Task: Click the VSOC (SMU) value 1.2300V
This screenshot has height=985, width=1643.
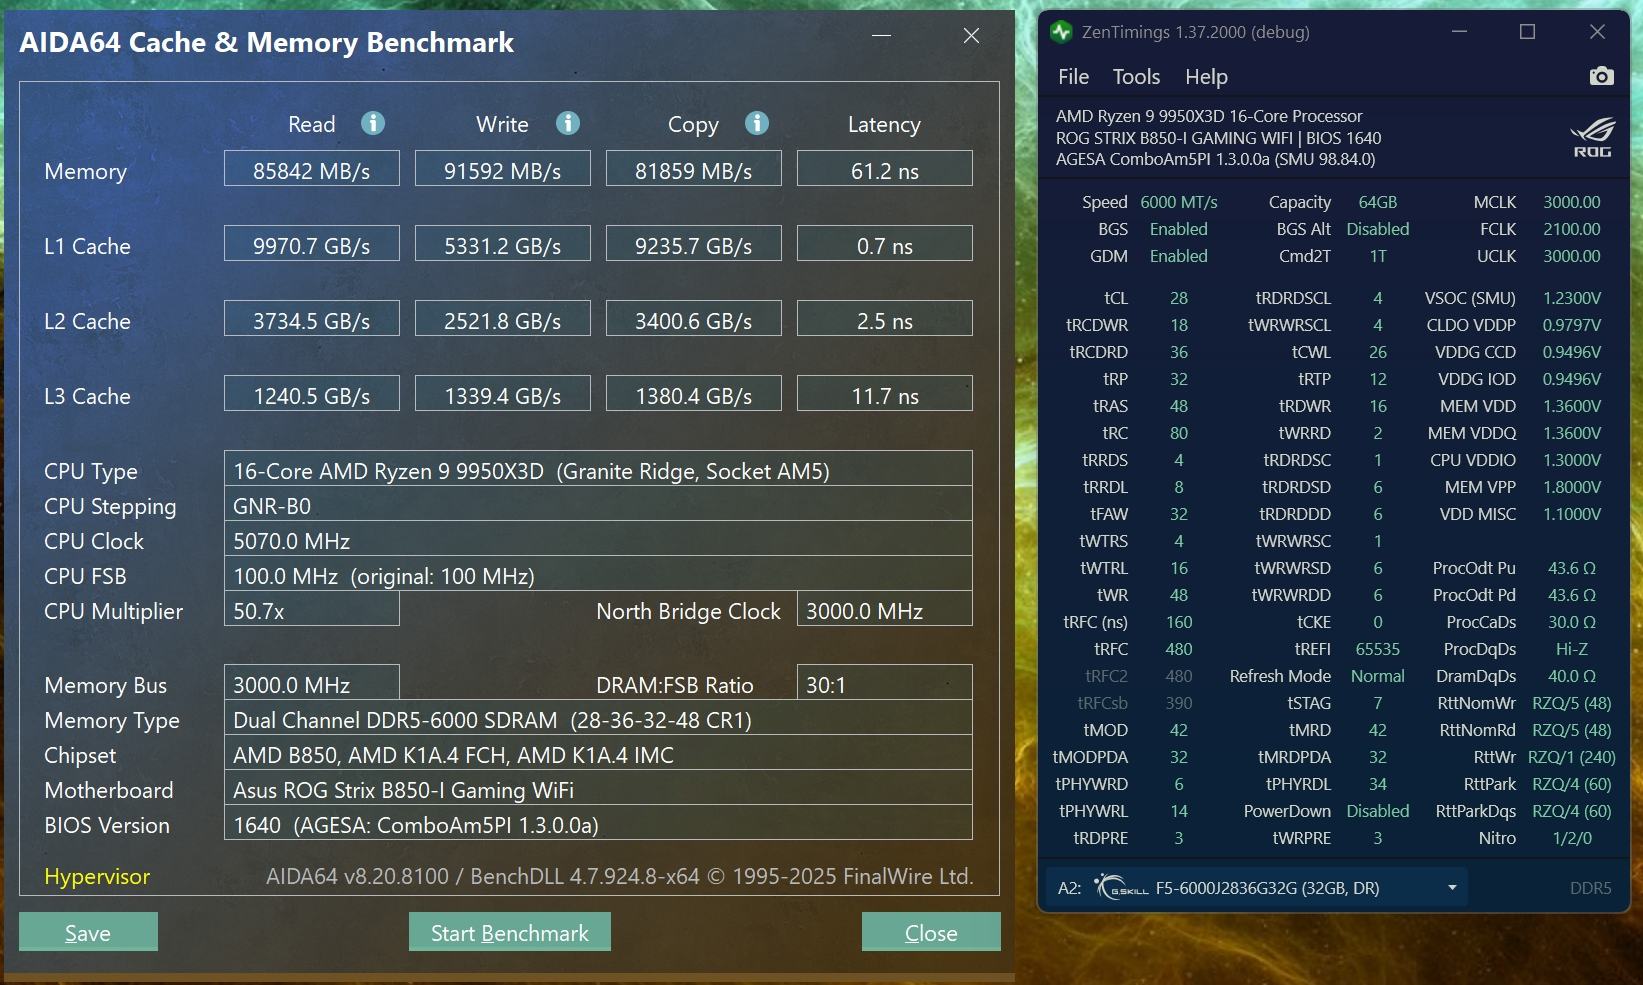Action: point(1572,298)
